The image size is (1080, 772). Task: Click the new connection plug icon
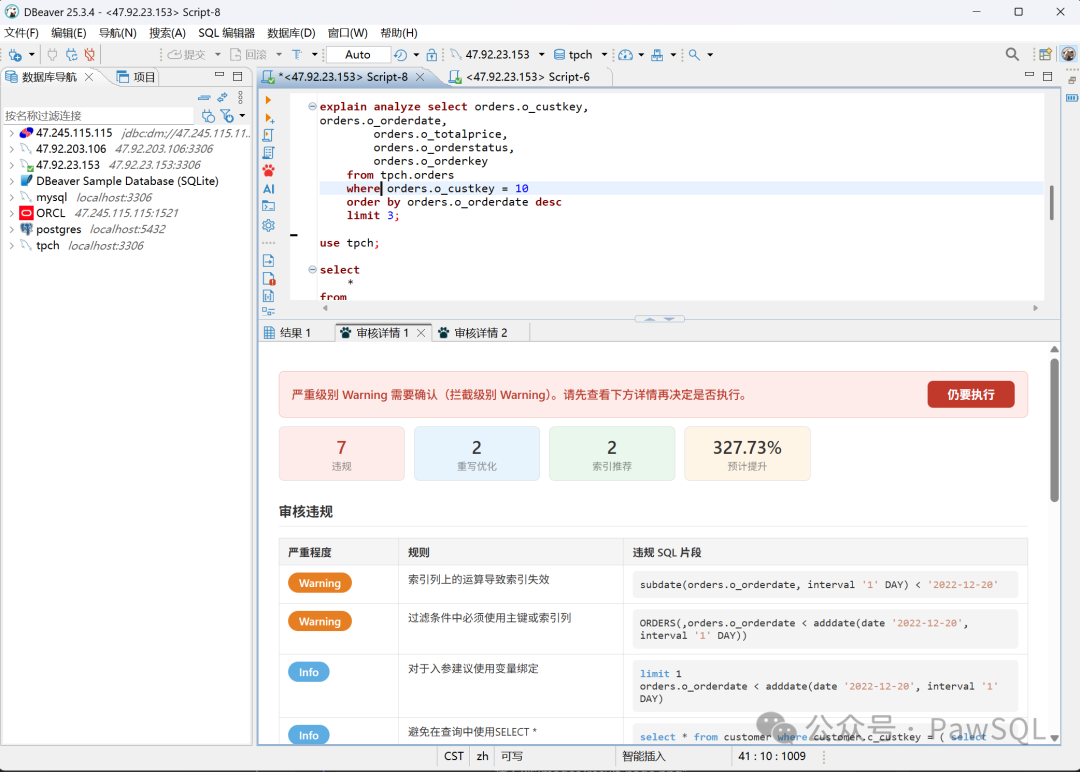14,54
